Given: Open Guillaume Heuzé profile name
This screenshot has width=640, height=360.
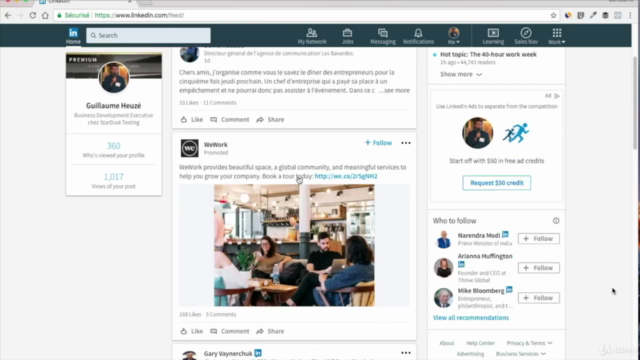Looking at the screenshot, I should pos(113,106).
